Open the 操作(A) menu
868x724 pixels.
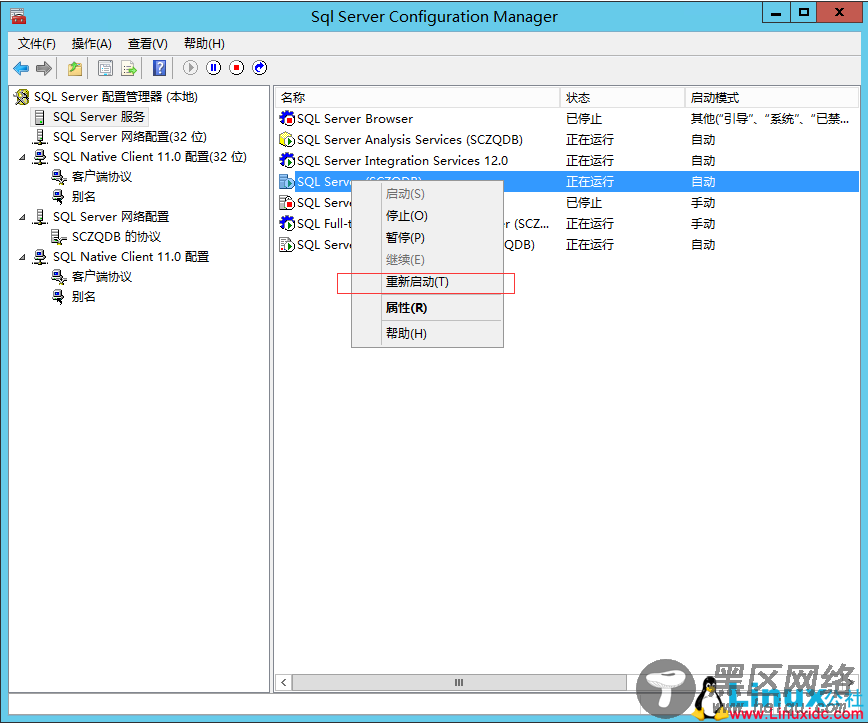tap(91, 44)
